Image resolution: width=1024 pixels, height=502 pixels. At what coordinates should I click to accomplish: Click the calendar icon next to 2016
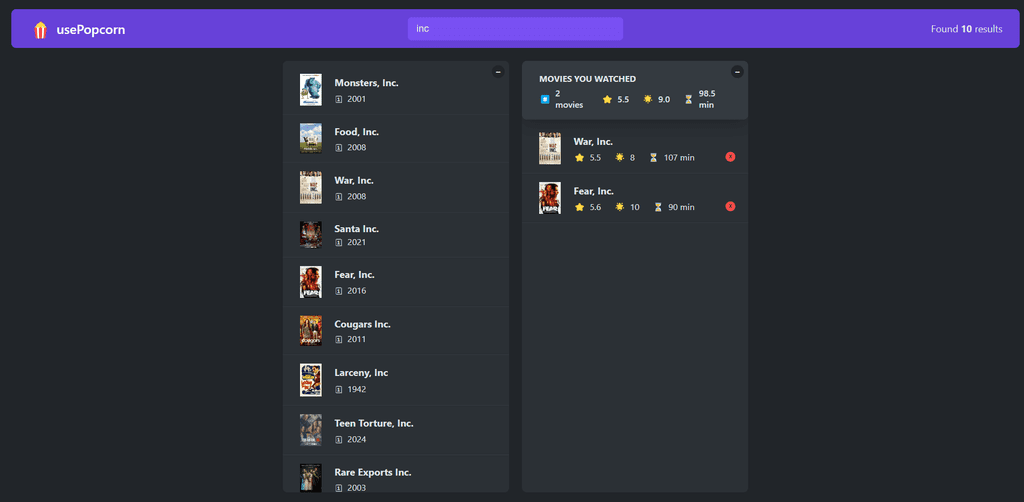(x=338, y=291)
